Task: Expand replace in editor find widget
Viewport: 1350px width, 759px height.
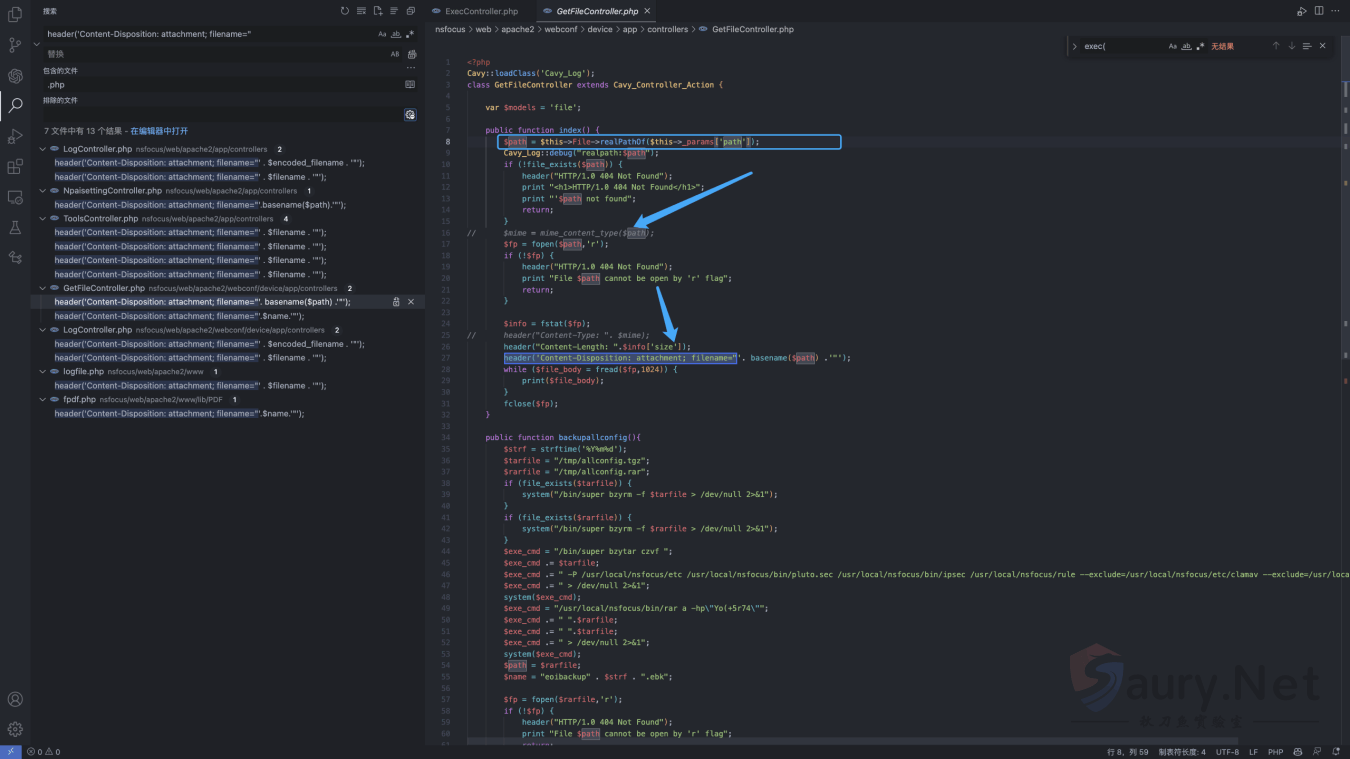Action: coord(1074,46)
